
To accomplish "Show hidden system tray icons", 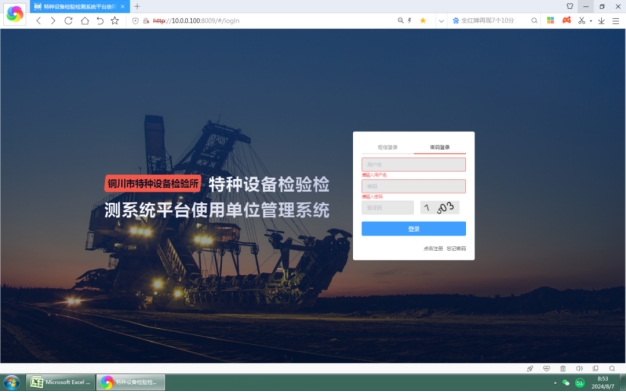I will [555, 383].
